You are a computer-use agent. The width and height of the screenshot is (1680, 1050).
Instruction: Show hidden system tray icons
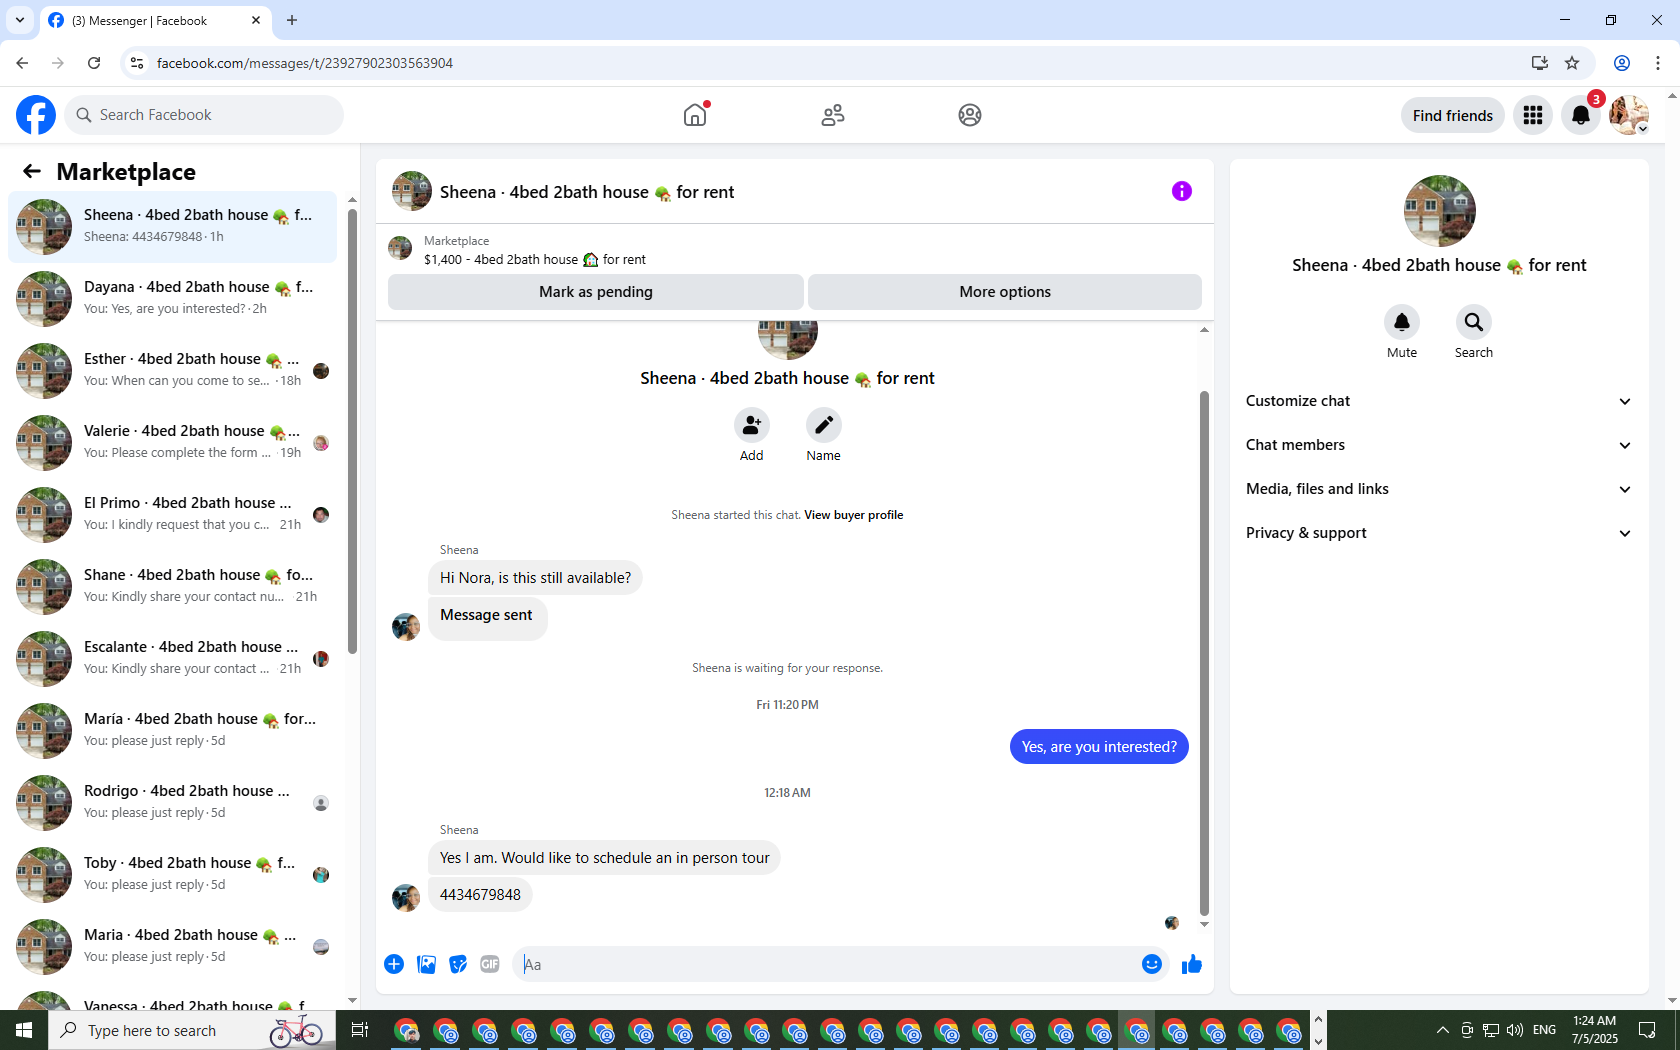(x=1442, y=1030)
